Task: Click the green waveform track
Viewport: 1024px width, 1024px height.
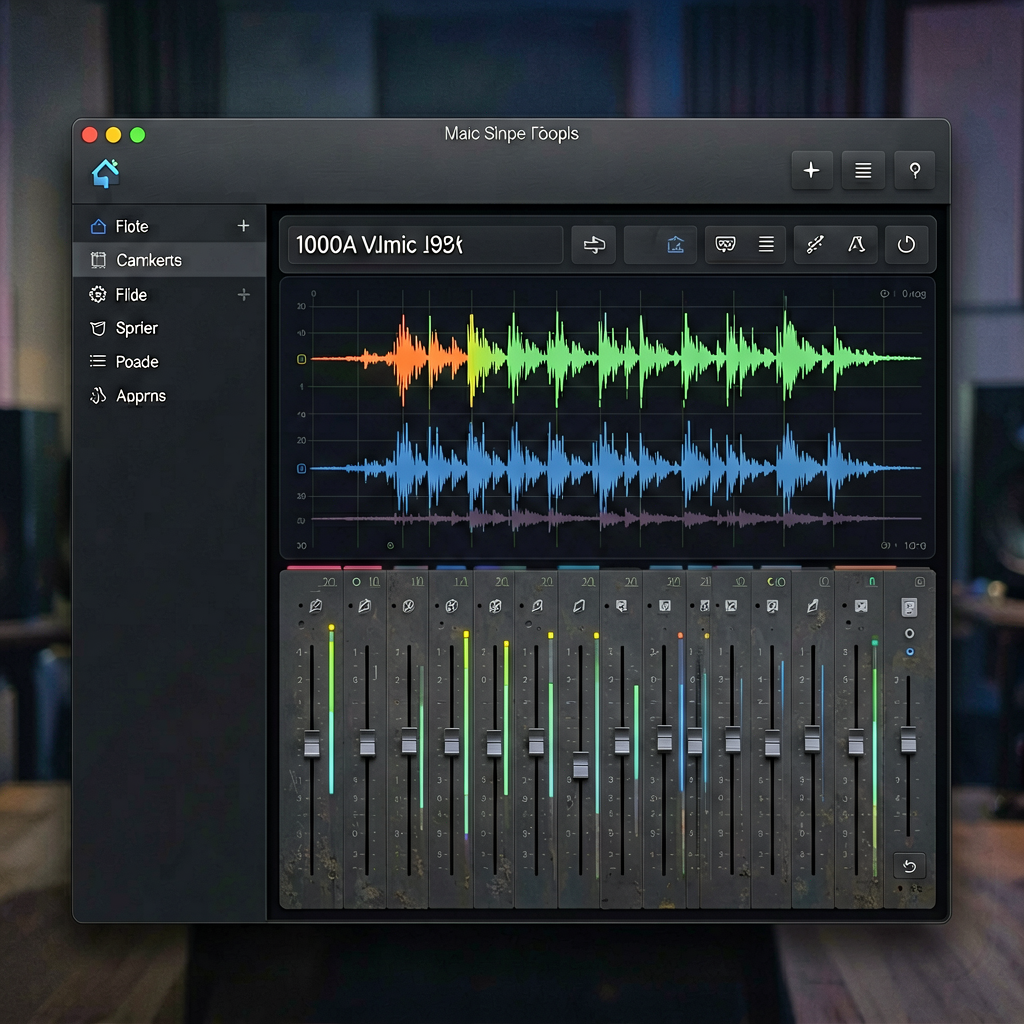Action: tap(616, 359)
